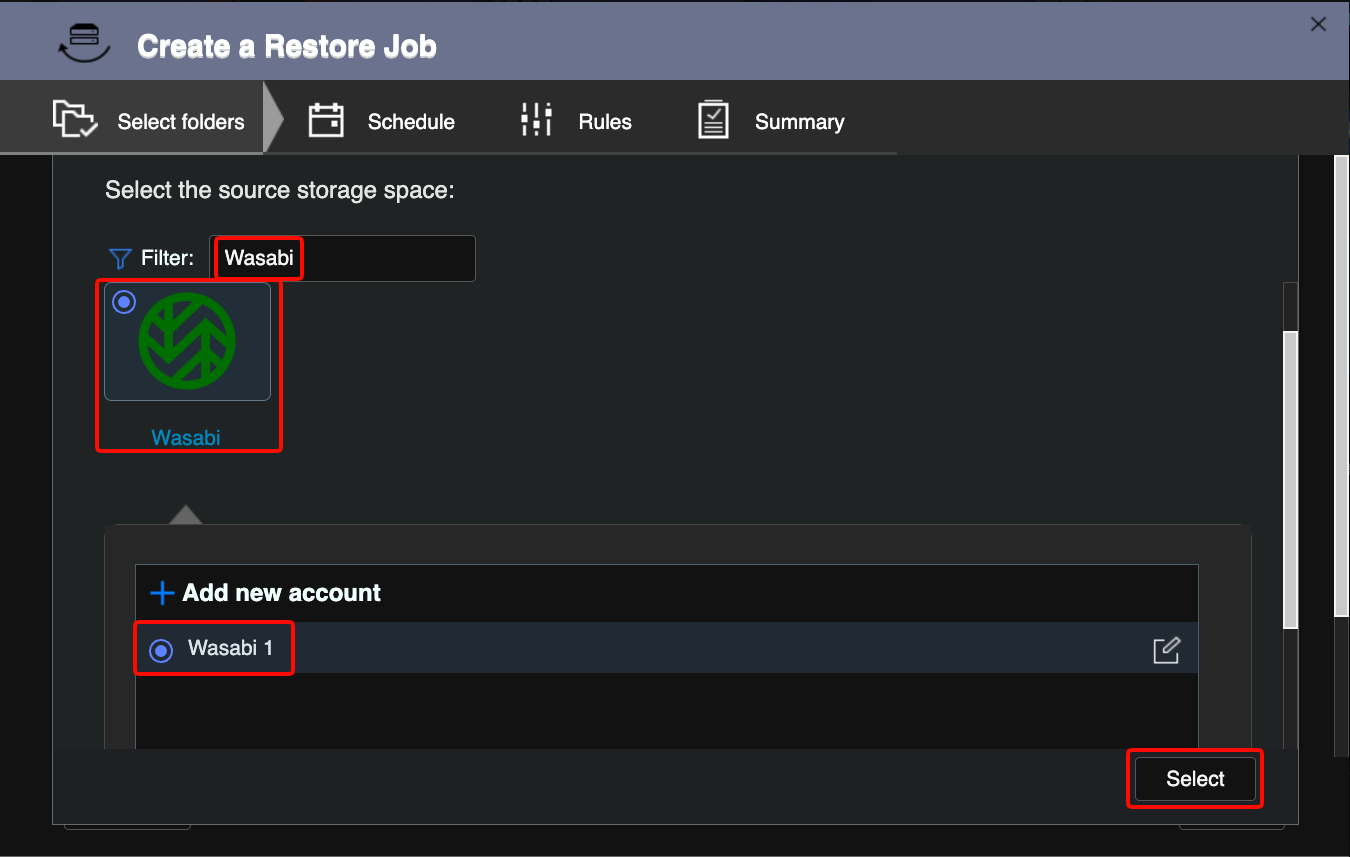Click the Select button
The width and height of the screenshot is (1350, 857).
(x=1195, y=779)
